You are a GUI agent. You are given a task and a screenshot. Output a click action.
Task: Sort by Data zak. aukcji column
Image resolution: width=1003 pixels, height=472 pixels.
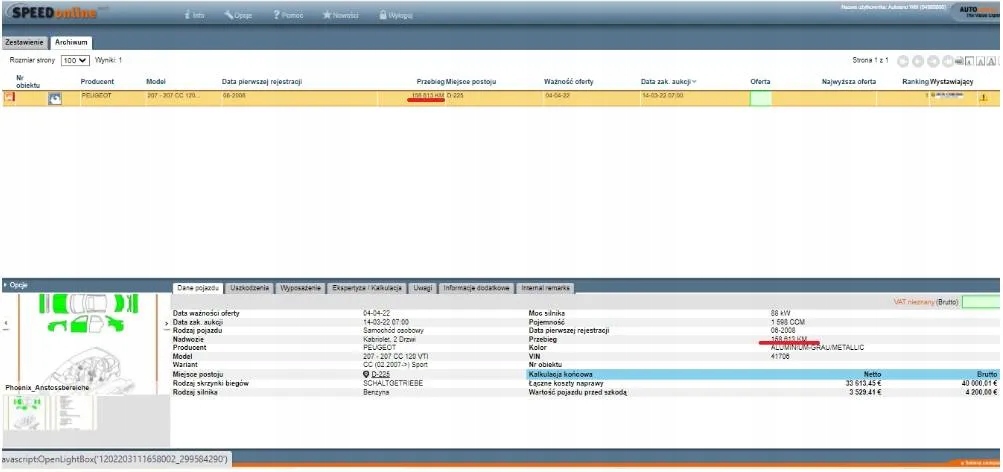(668, 81)
